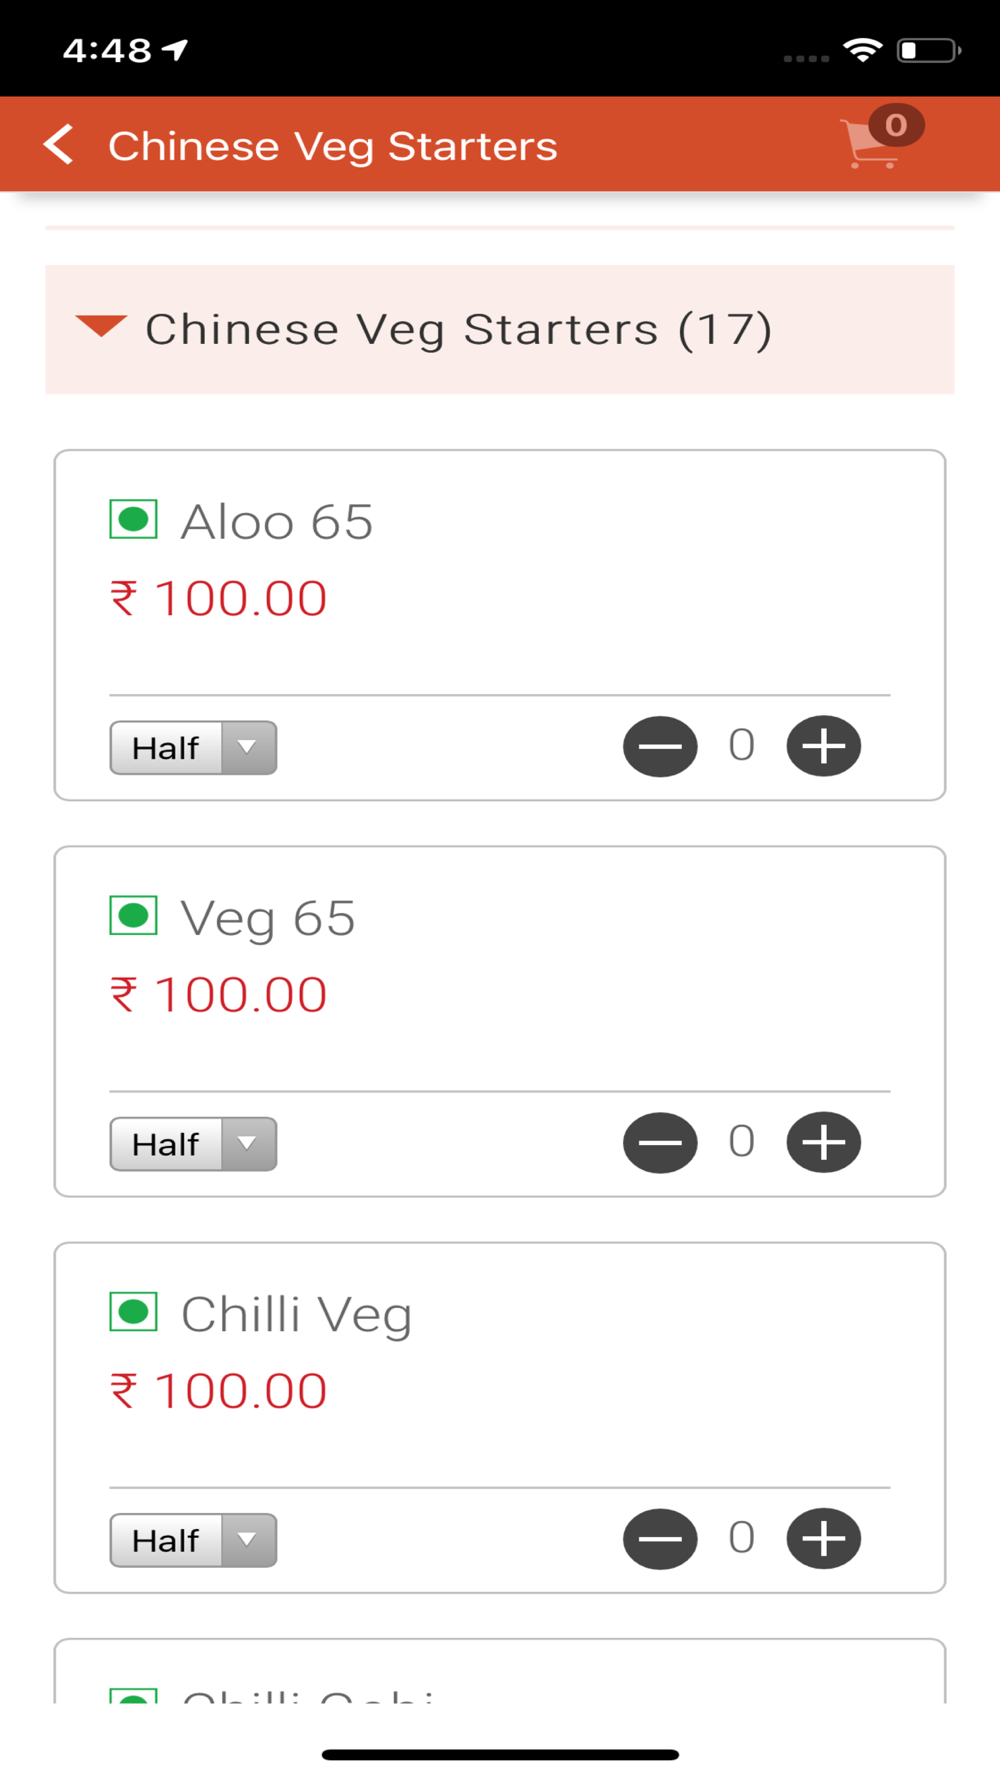
Task: Open the Half portion dropdown for Veg 65
Action: coord(193,1144)
